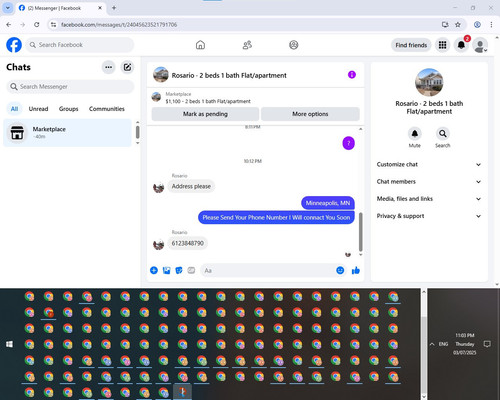Open taskbar clock showing 11:03 PM
500x400 pixels.
click(x=465, y=344)
